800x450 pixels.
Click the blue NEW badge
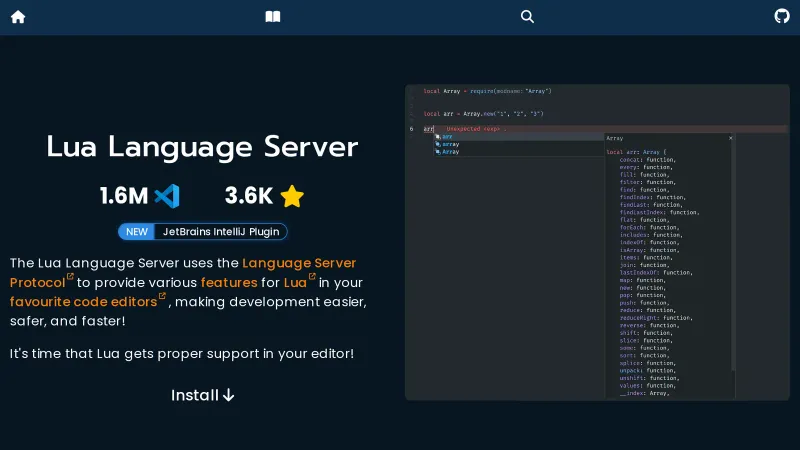pos(137,232)
